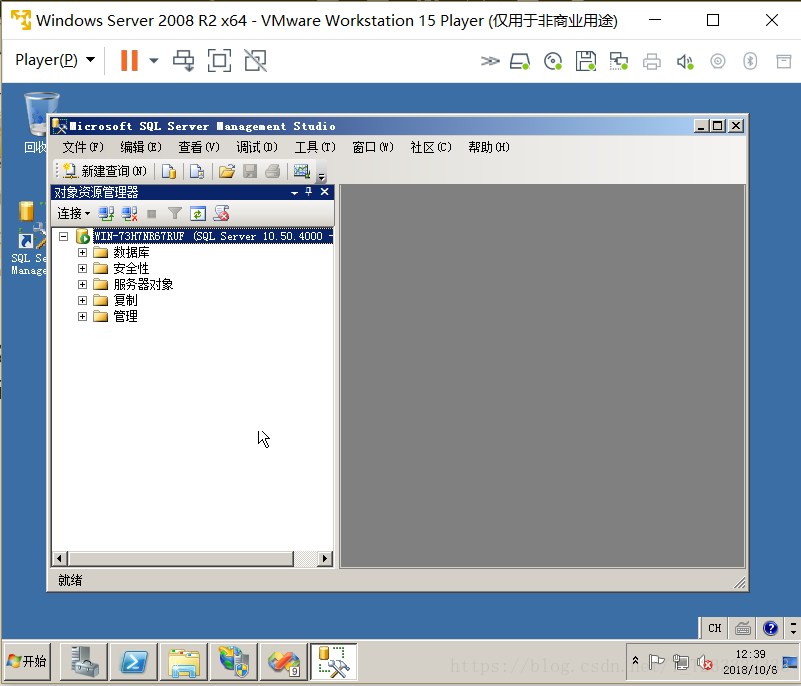Viewport: 801px width, 686px height.
Task: Toggle auto-hide pin on Object Explorer panel
Action: pos(309,192)
